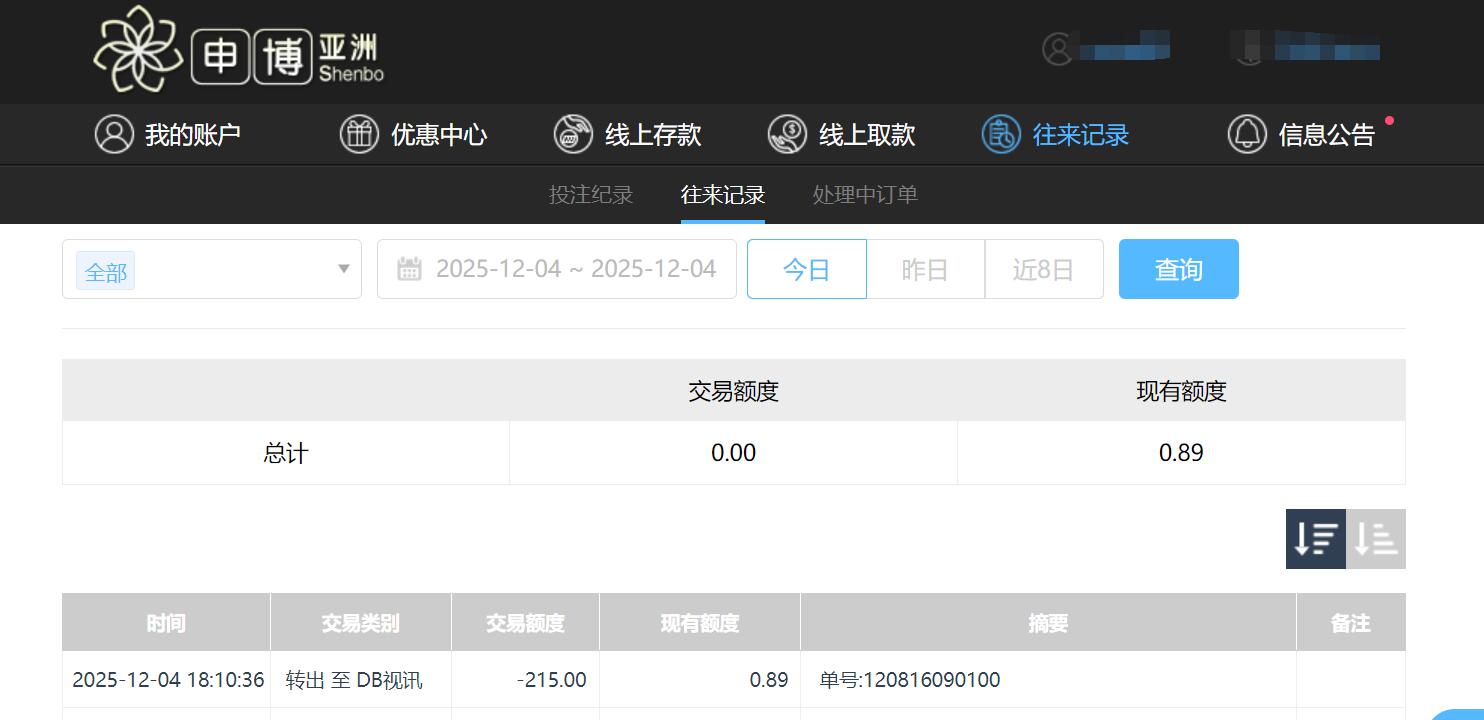Select the ascending sort icon

(x=1375, y=539)
